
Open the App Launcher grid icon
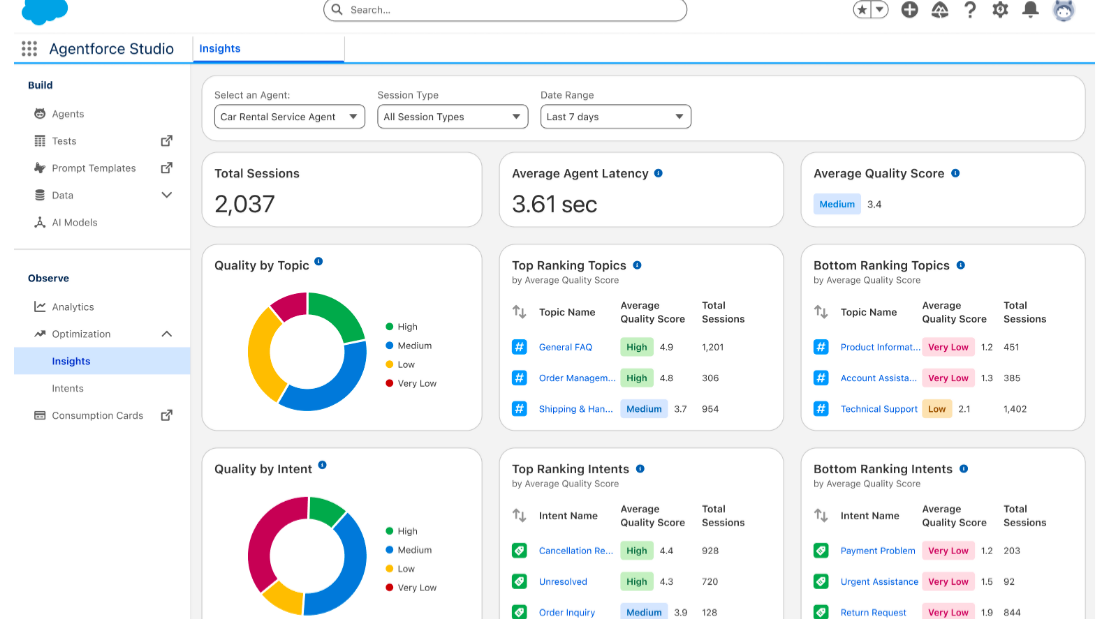click(29, 48)
